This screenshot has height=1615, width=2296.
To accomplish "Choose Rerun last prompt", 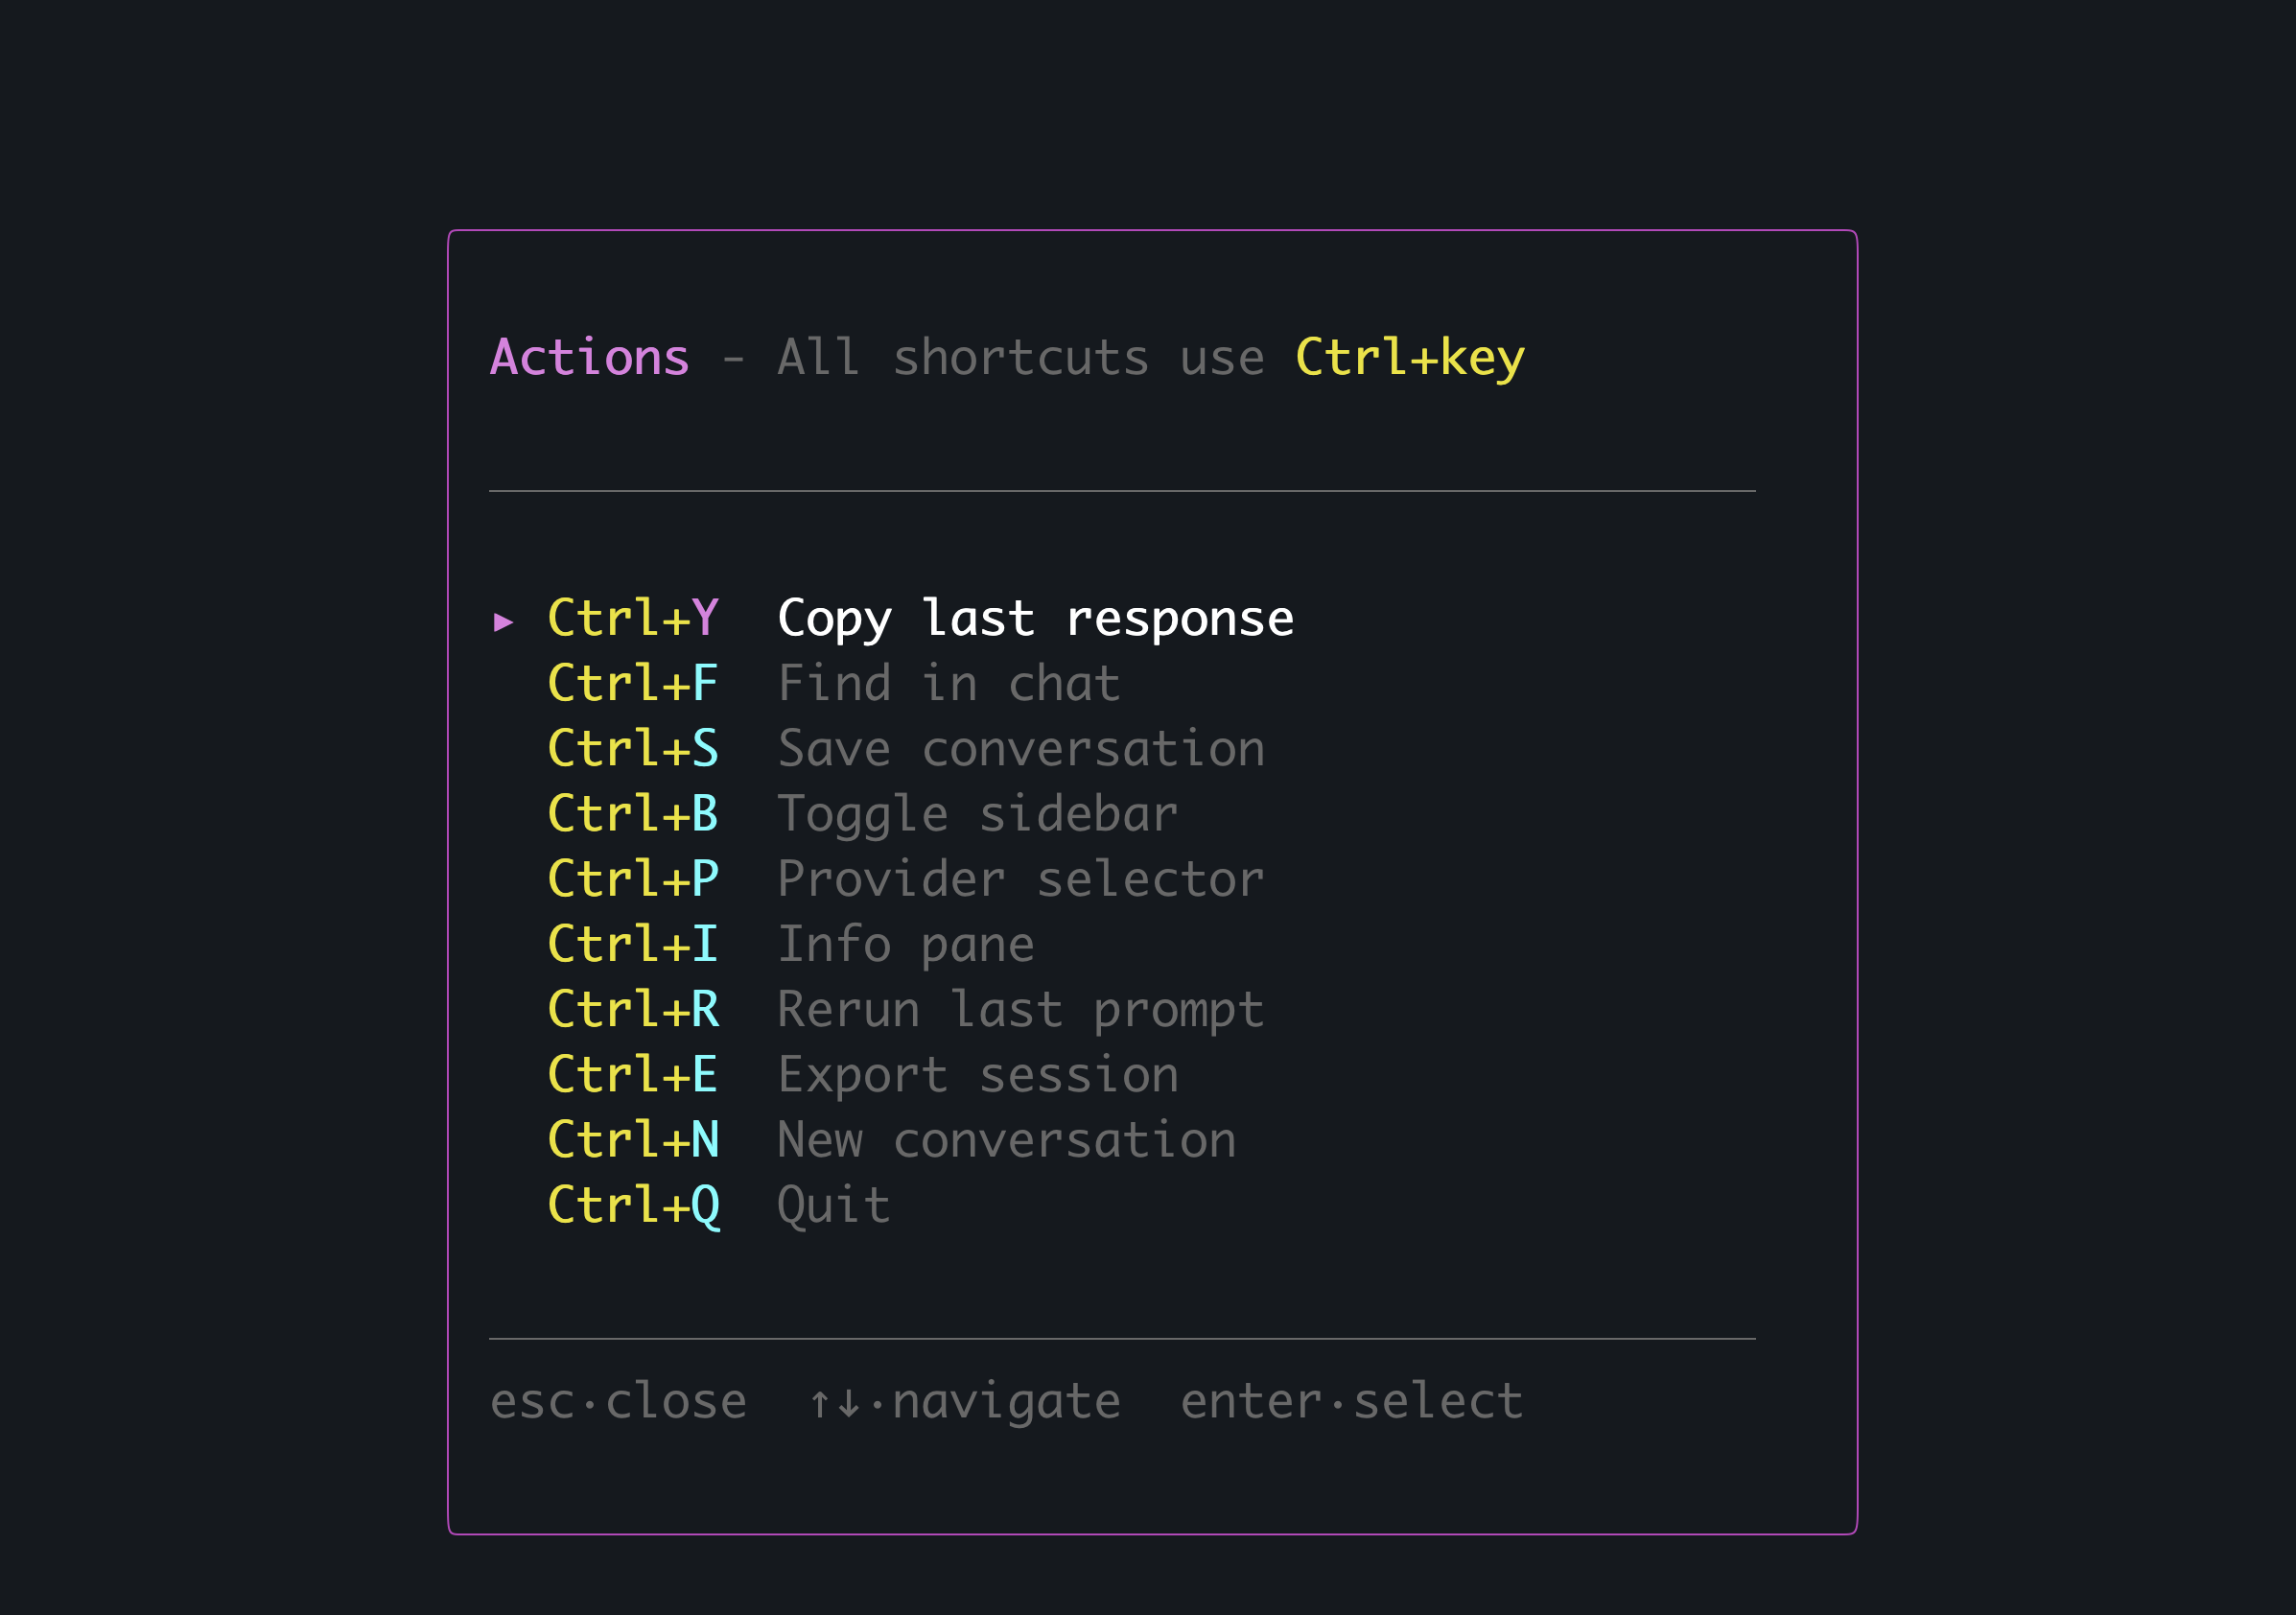I will (x=1020, y=1009).
